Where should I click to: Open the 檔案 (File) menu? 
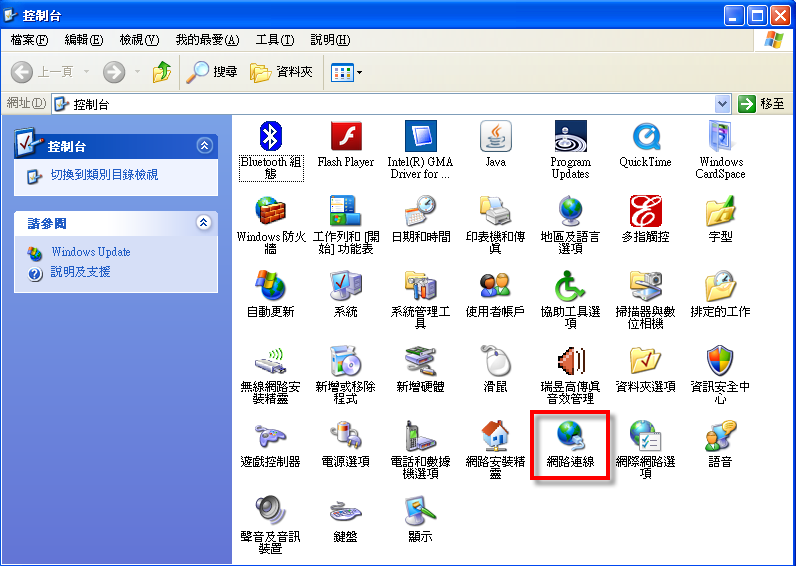coord(29,40)
